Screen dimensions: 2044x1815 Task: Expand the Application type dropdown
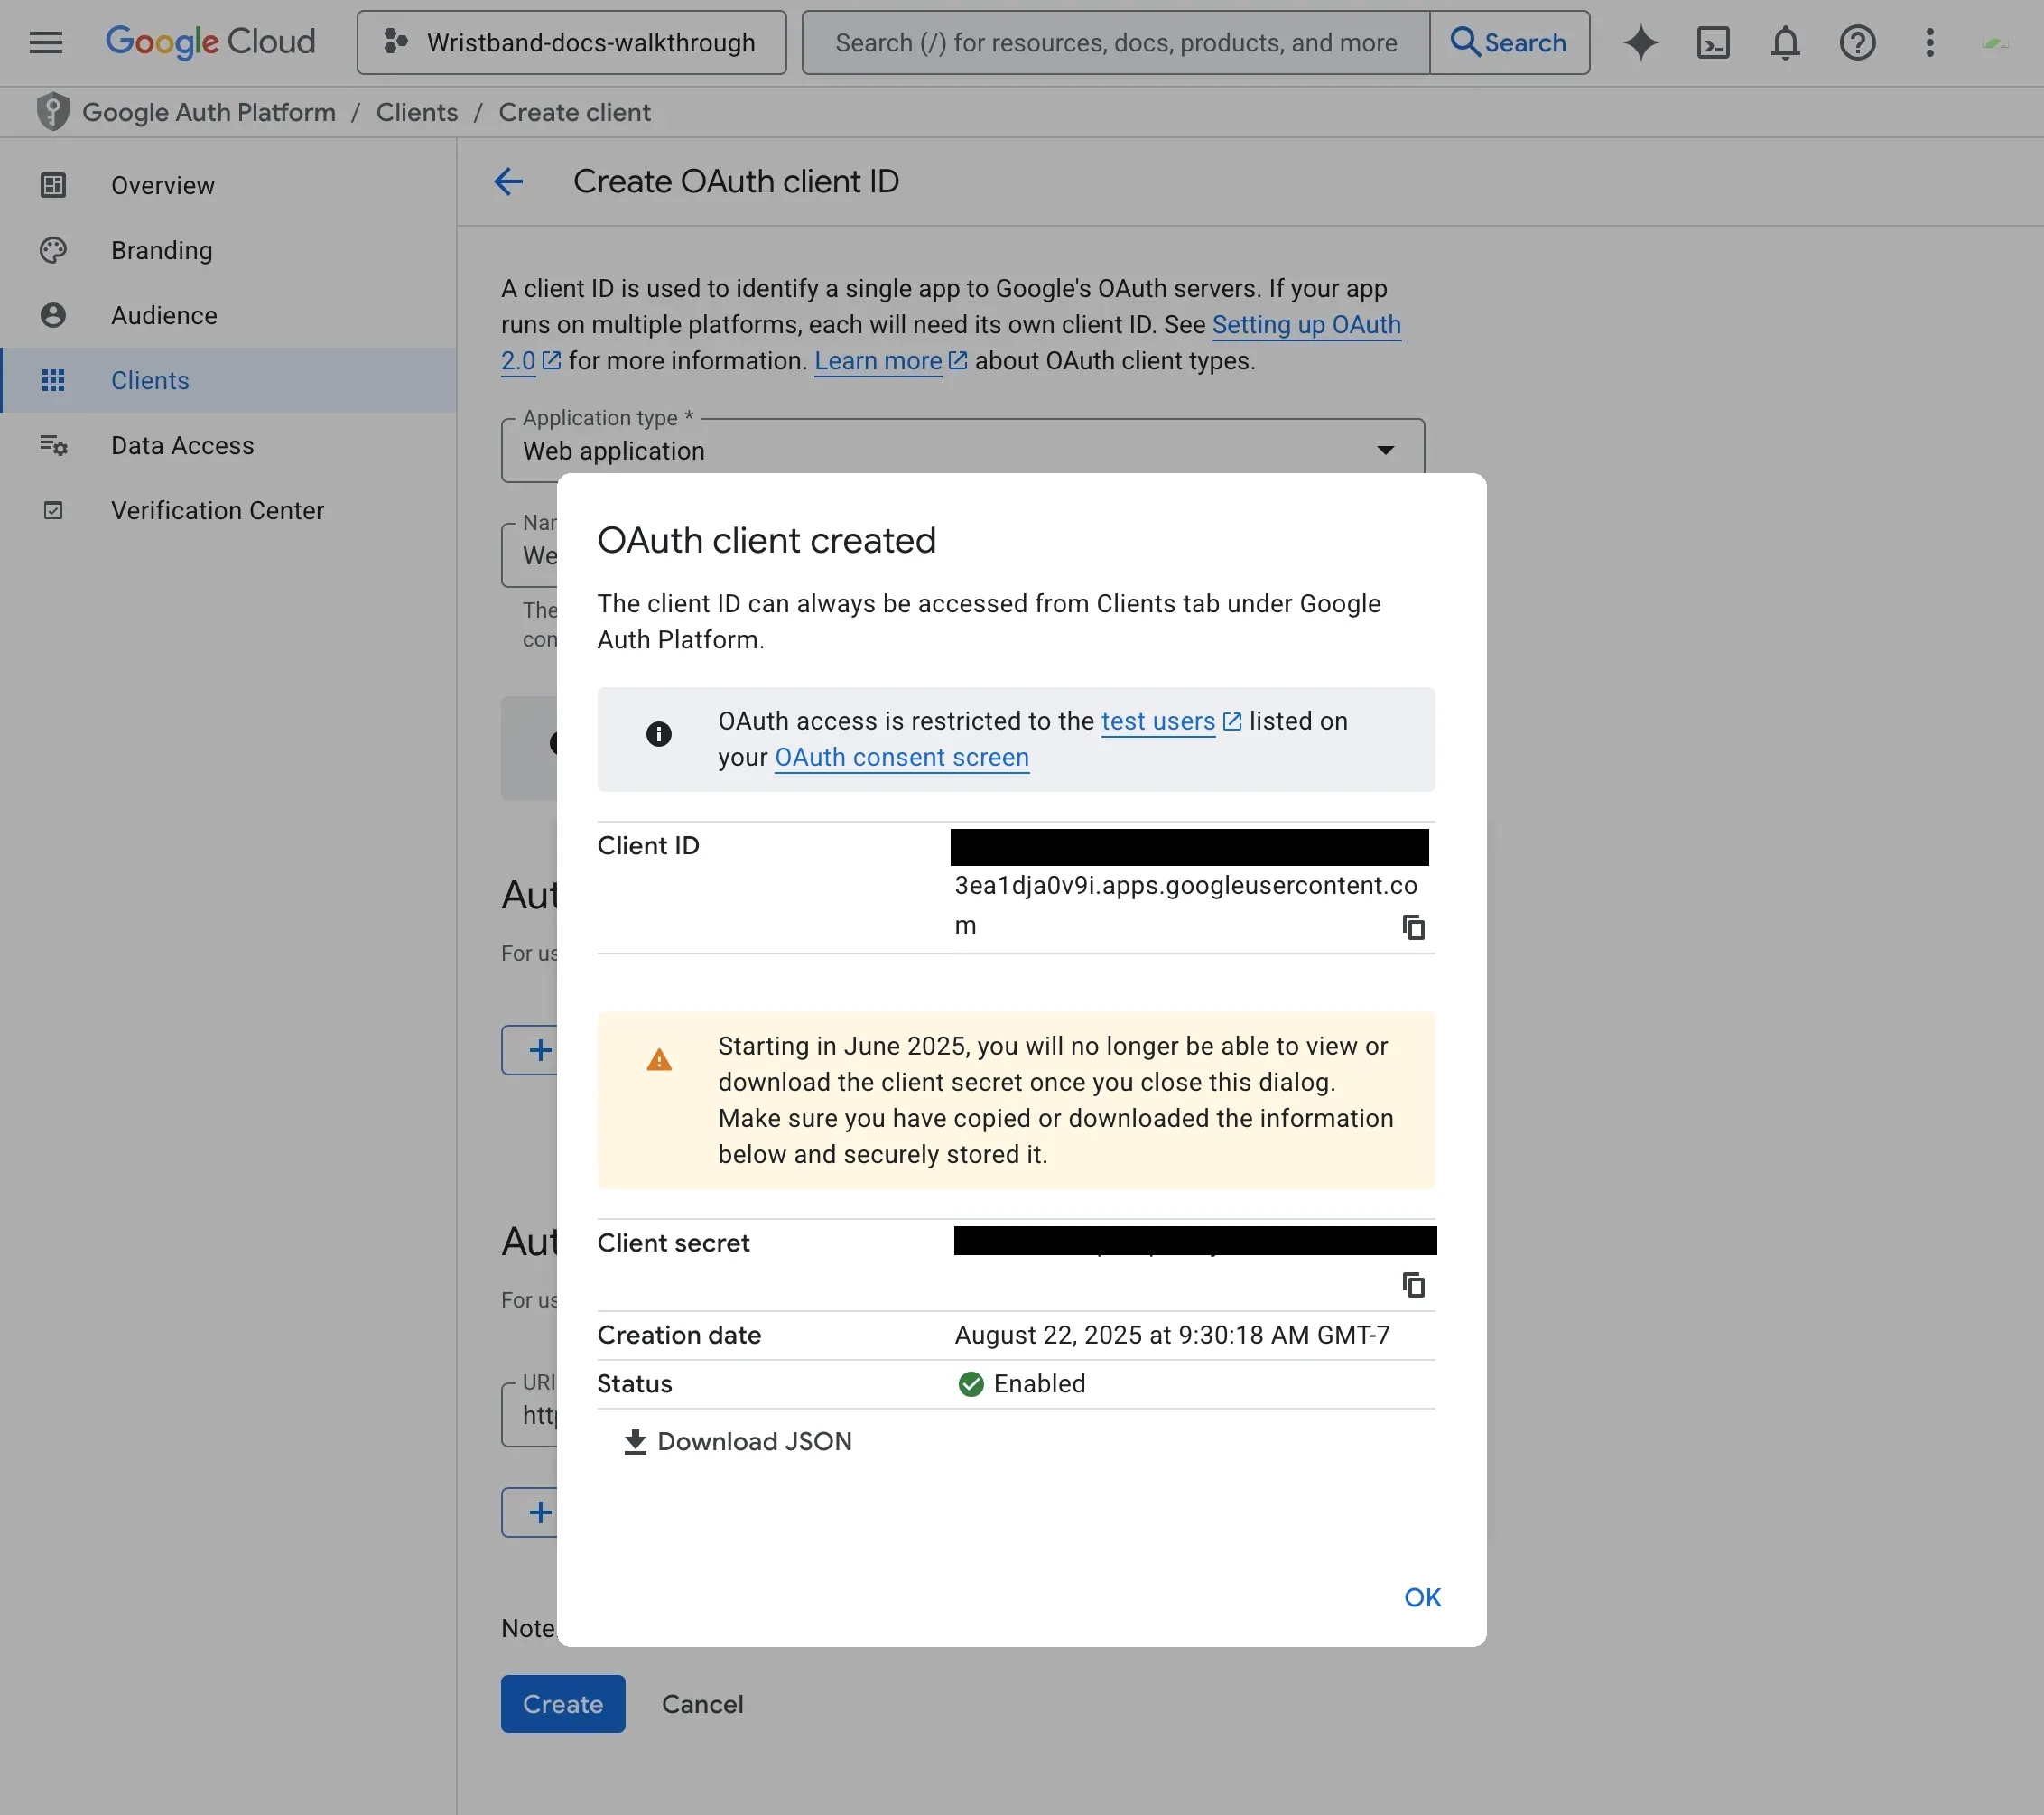click(962, 450)
